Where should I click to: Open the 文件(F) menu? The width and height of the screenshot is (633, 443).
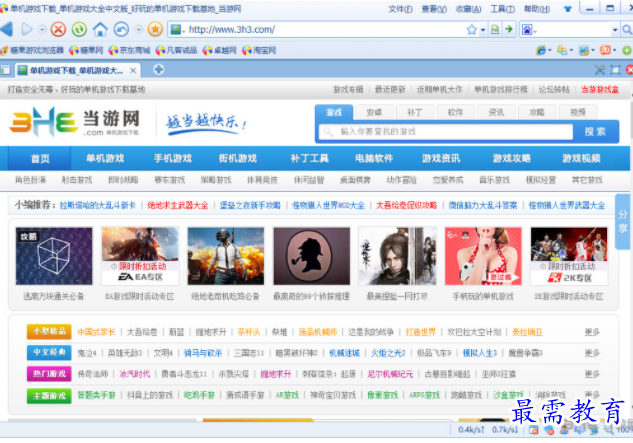pyautogui.click(x=400, y=9)
